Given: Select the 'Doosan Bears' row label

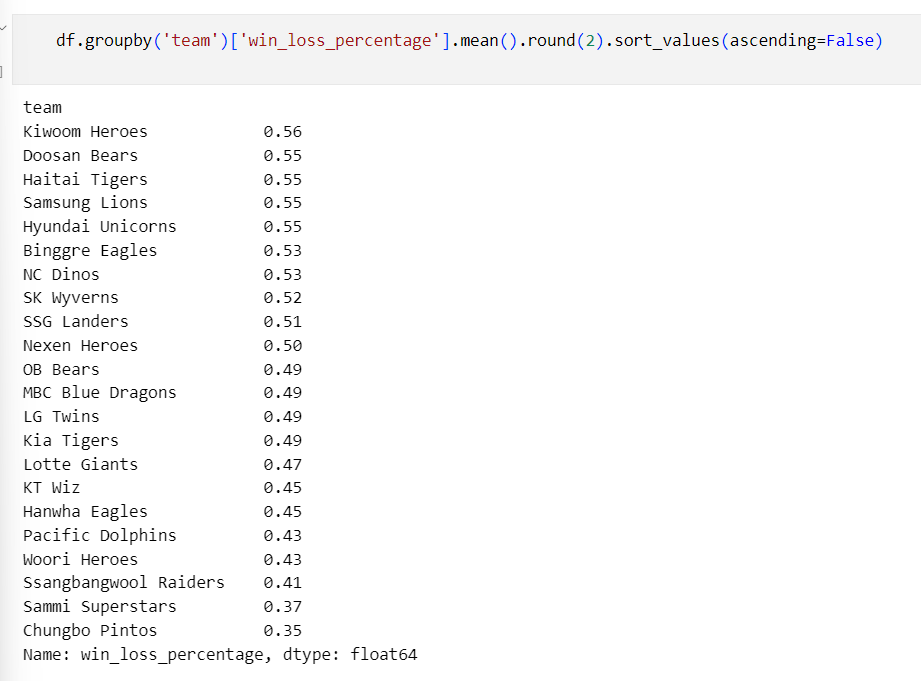Looking at the screenshot, I should click(80, 155).
